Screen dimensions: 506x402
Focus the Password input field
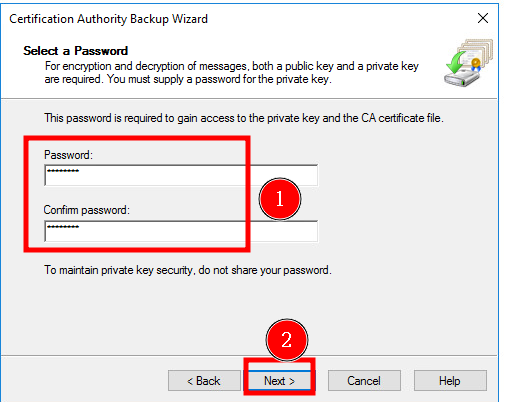point(181,175)
